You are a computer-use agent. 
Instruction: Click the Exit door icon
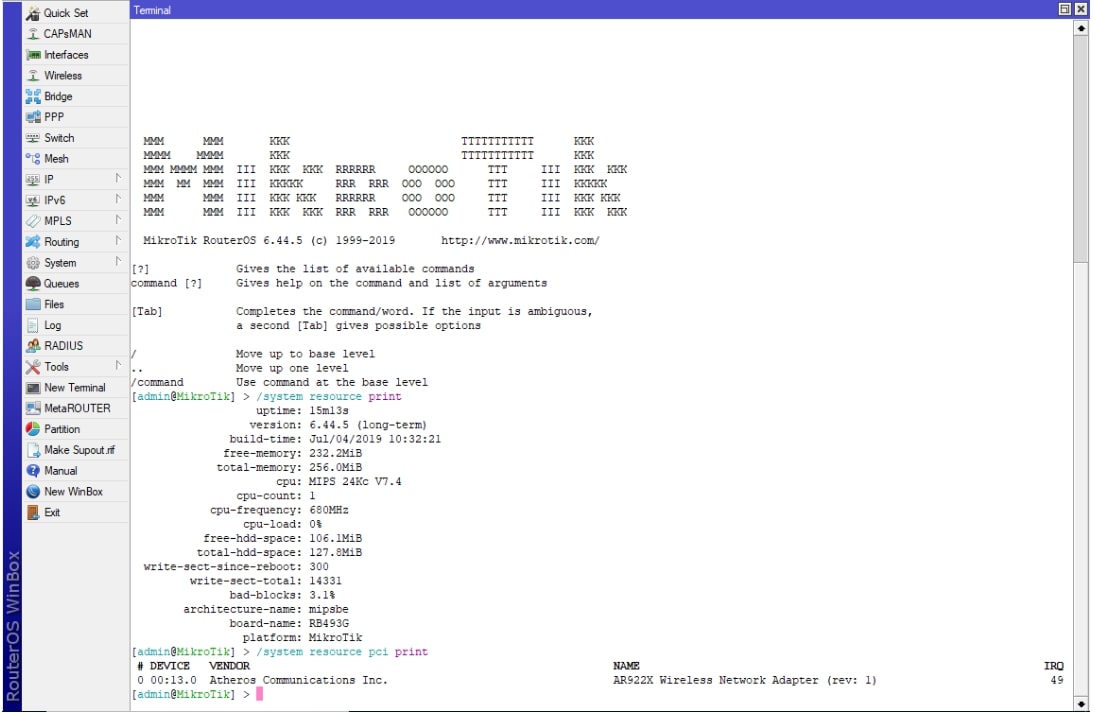pyautogui.click(x=33, y=513)
